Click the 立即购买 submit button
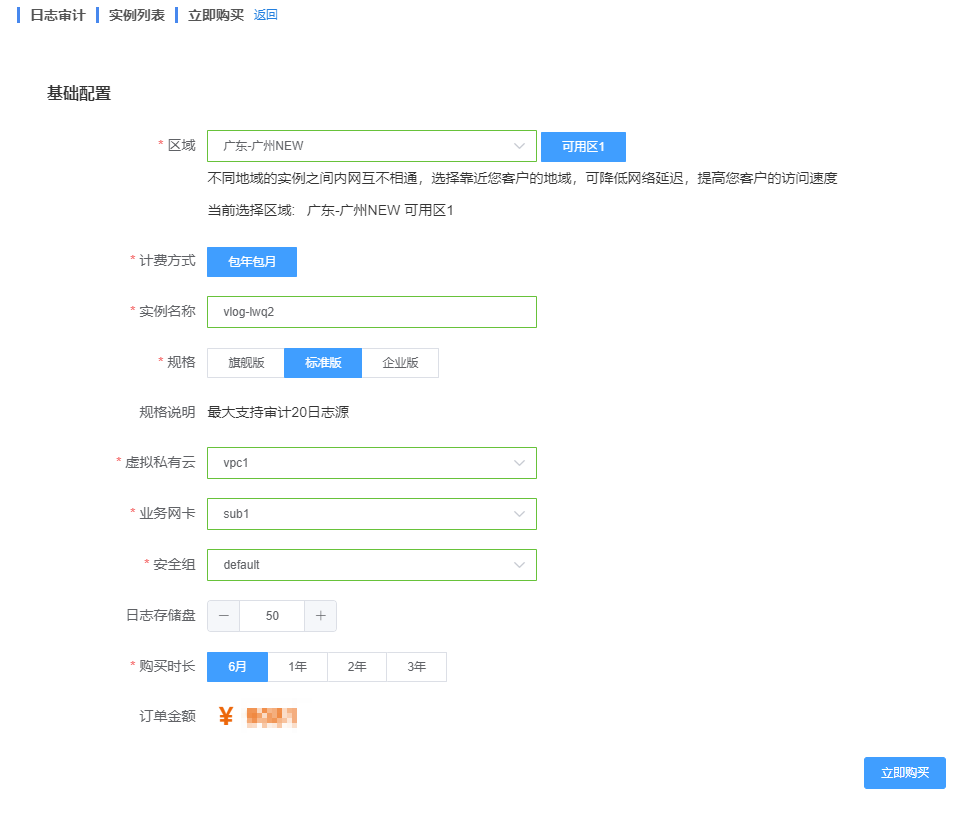The image size is (974, 830). 904,773
